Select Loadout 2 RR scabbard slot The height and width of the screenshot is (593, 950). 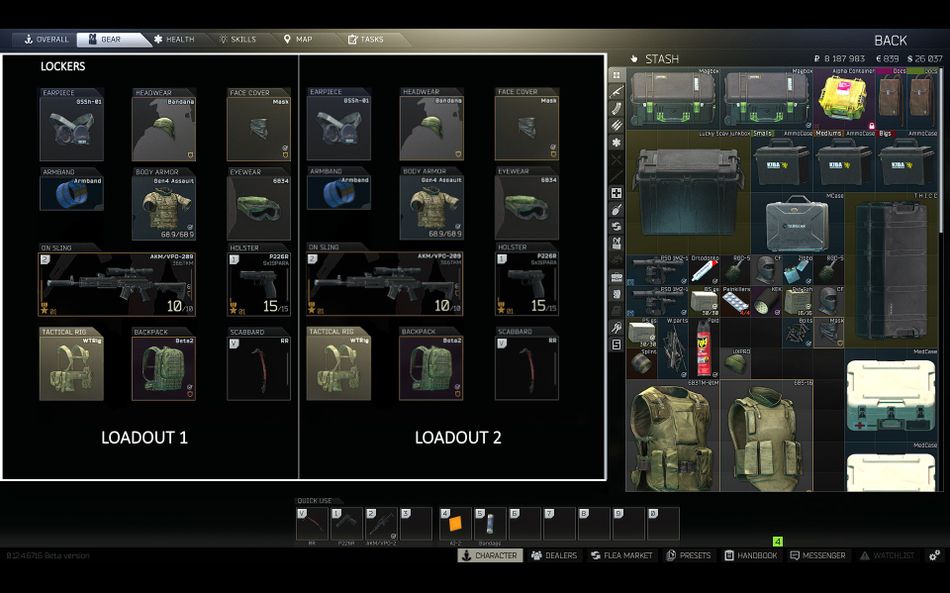point(526,368)
